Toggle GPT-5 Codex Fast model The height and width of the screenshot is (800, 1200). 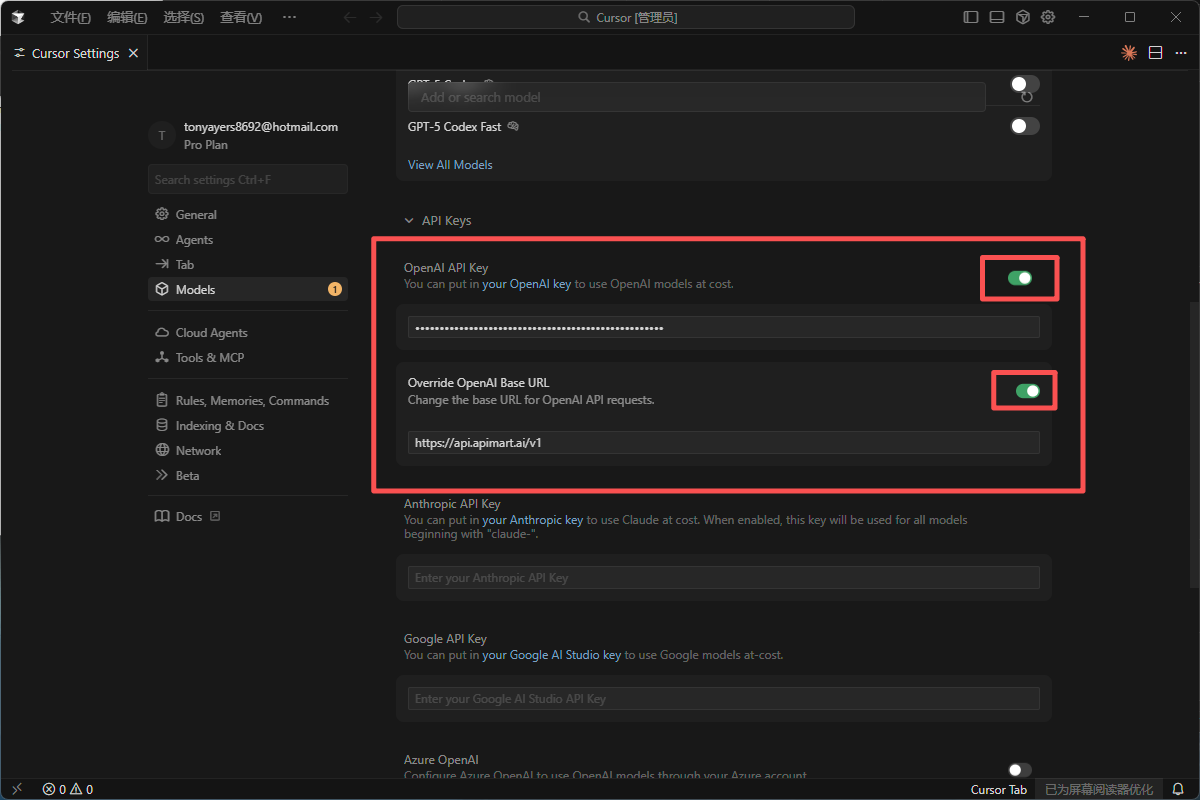pos(1024,126)
